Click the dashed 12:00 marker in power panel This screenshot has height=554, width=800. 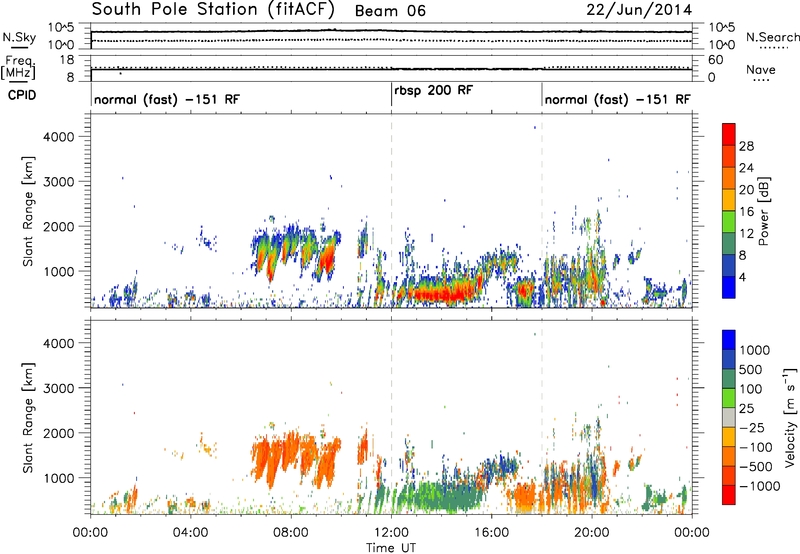[391, 211]
